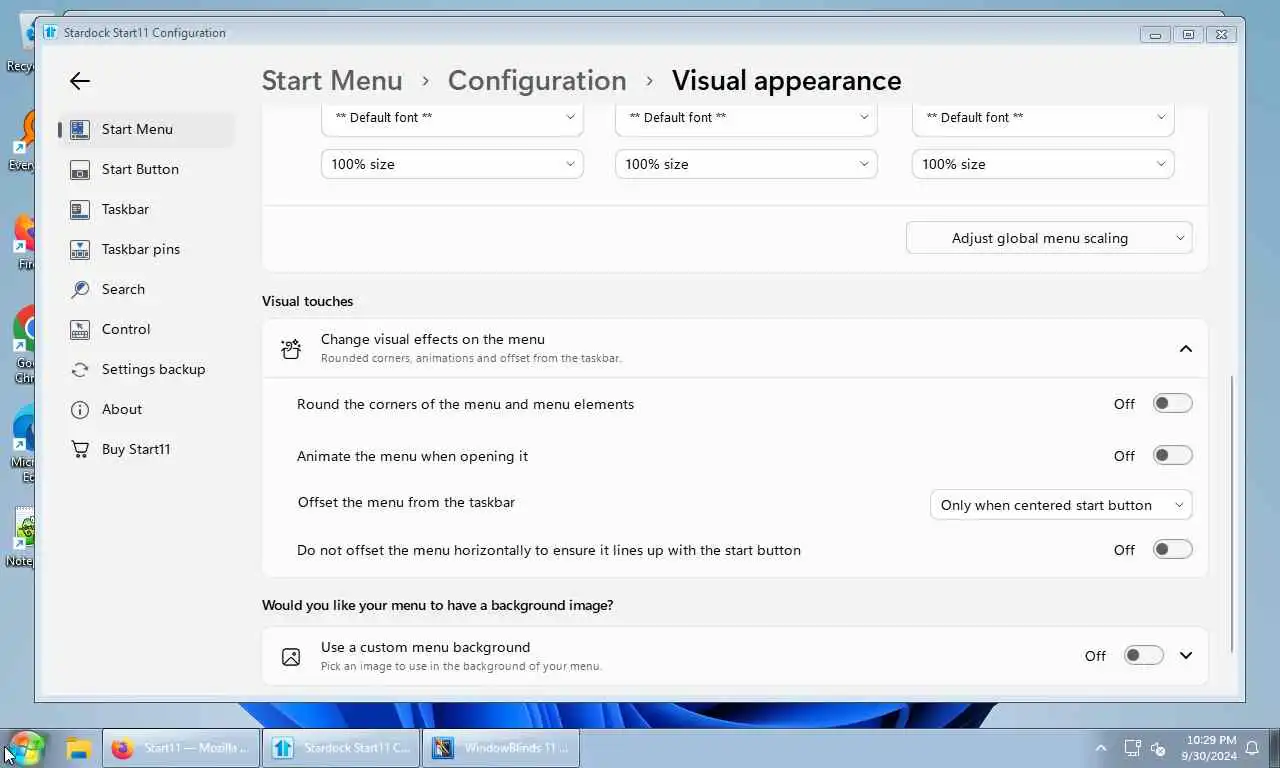The image size is (1280, 768).
Task: Select Start Button in the sidebar
Action: (147, 169)
